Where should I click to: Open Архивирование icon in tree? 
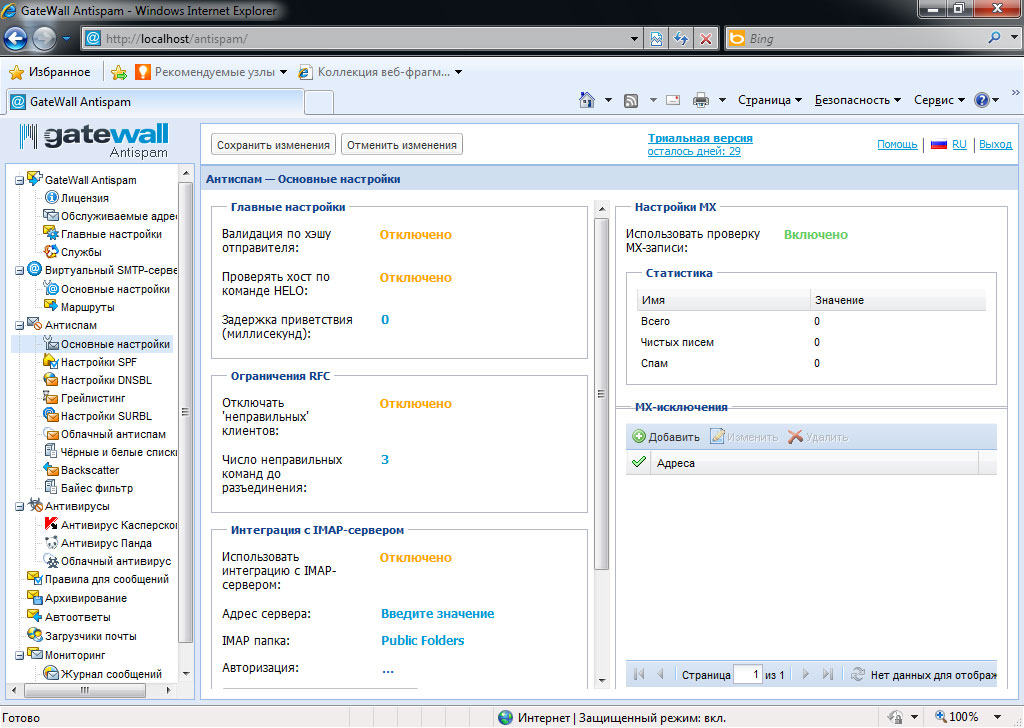(35, 597)
